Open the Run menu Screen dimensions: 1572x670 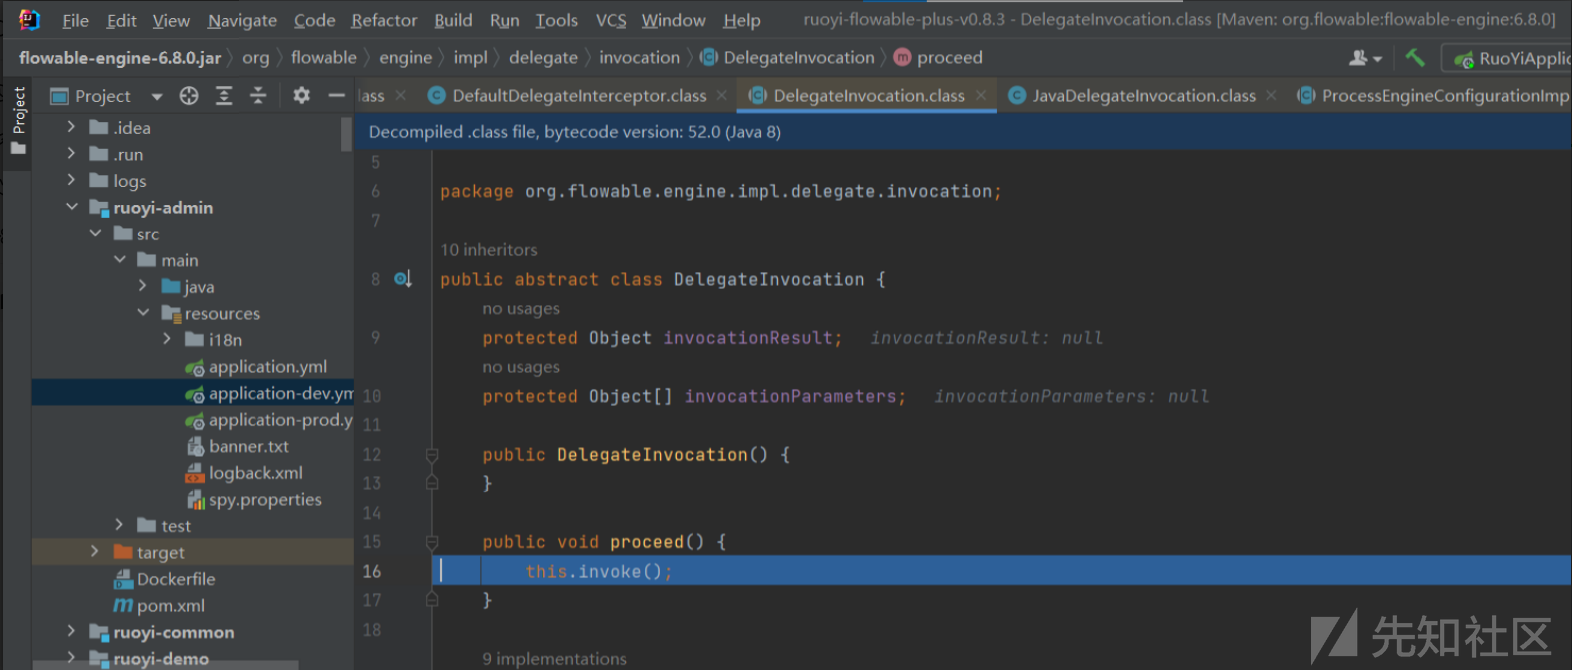click(504, 20)
